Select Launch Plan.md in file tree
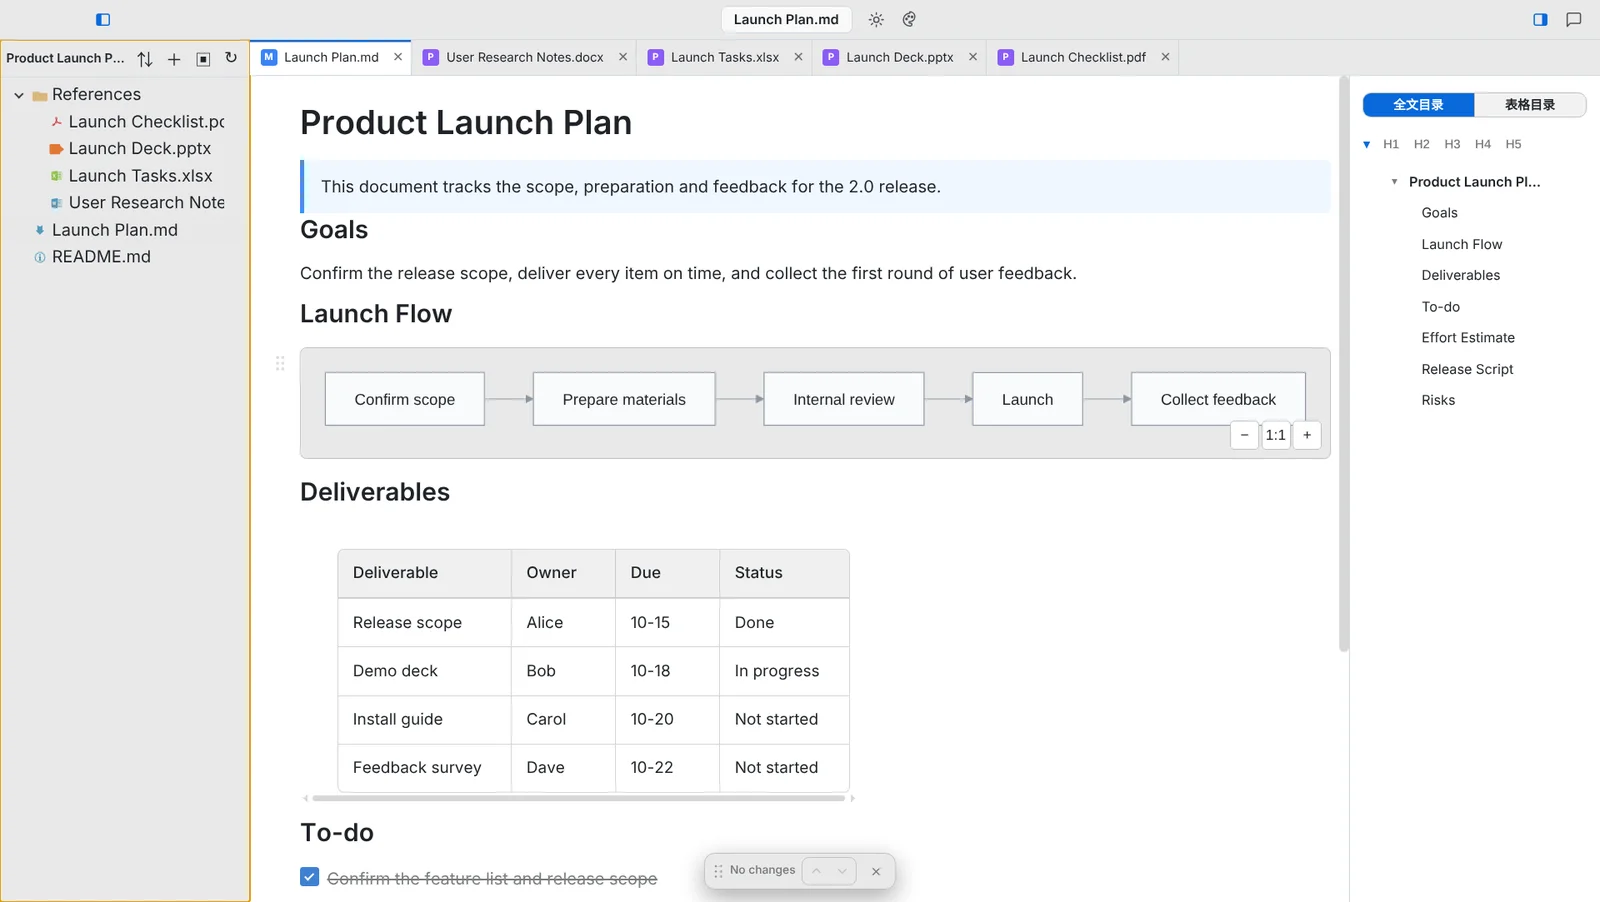 (115, 230)
